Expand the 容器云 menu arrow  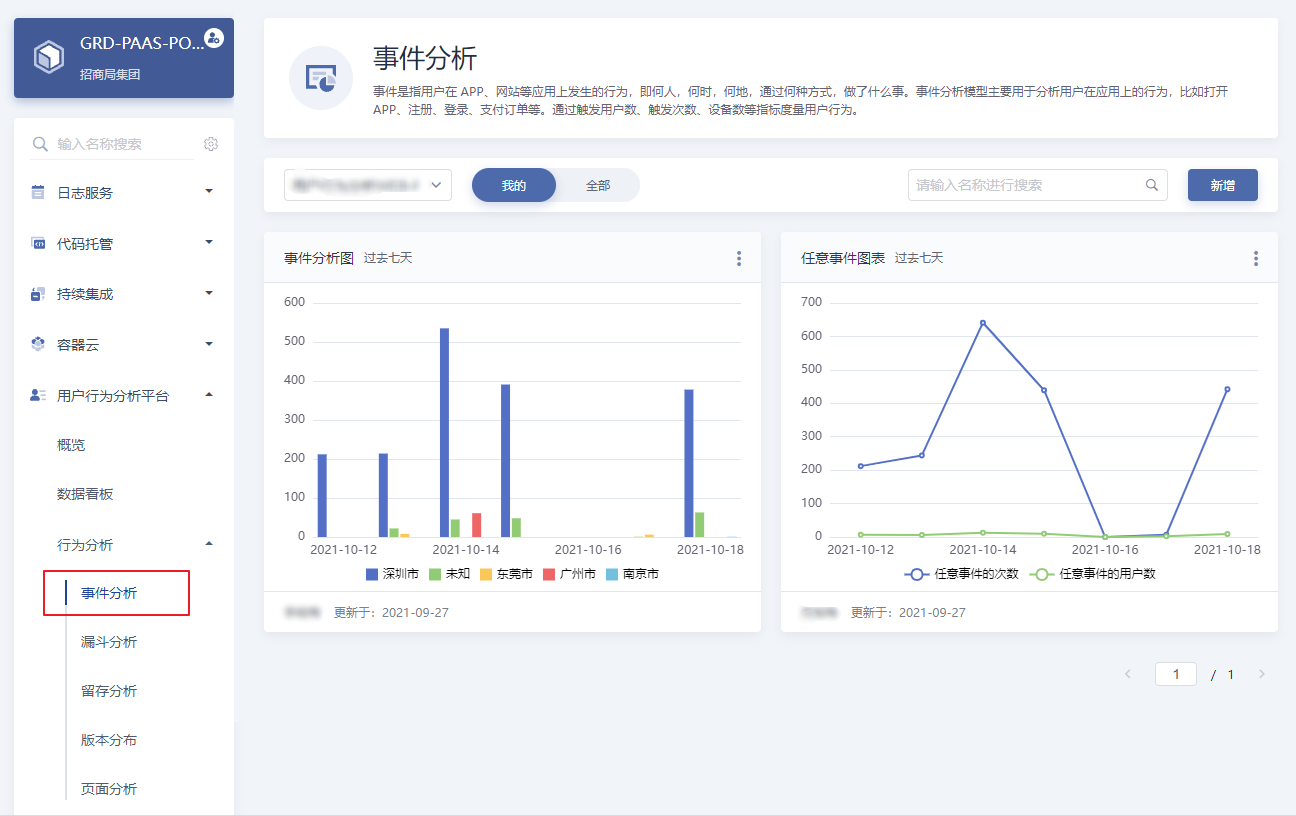pos(209,344)
